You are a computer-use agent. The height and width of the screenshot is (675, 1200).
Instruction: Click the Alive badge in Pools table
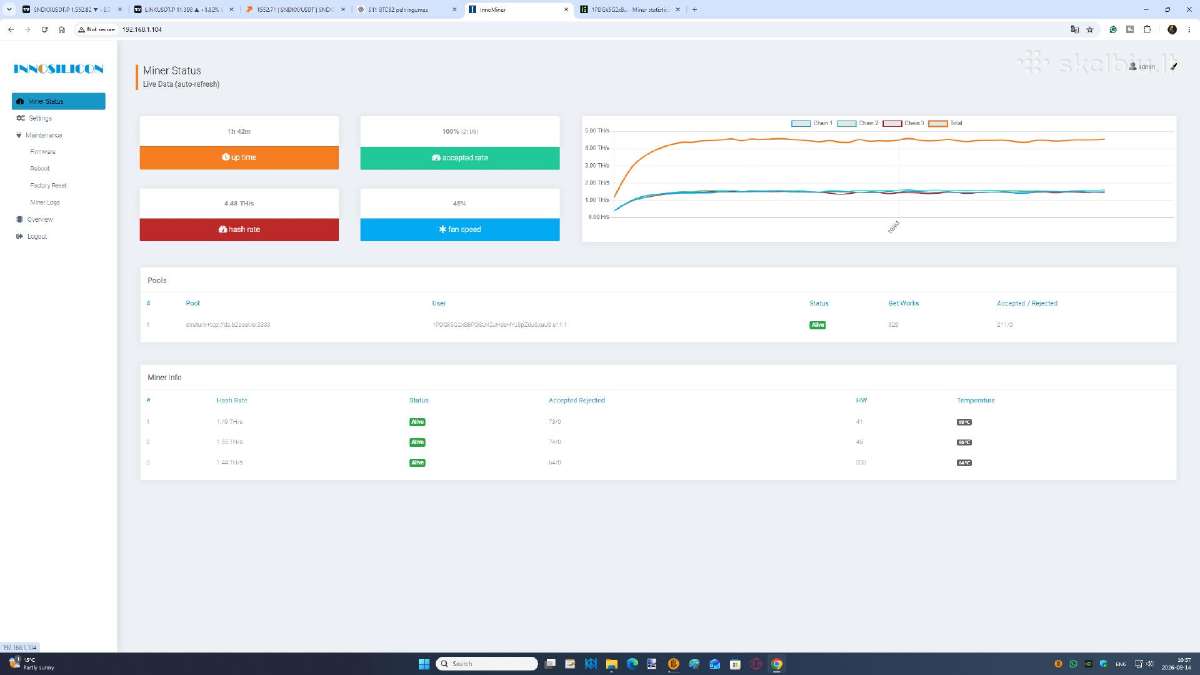(817, 325)
